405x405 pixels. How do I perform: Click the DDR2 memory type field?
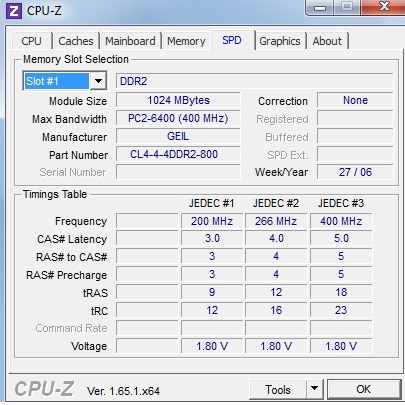tap(255, 81)
